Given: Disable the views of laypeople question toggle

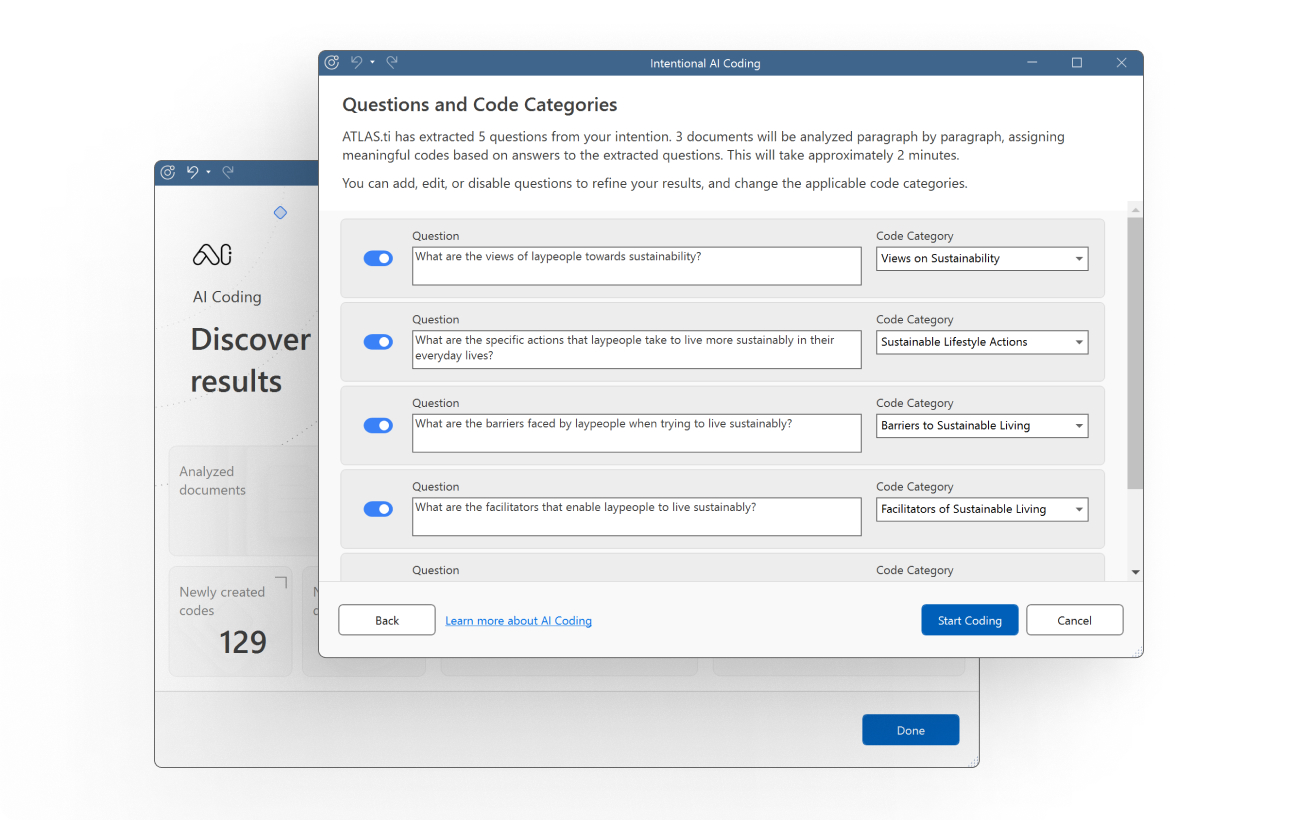Looking at the screenshot, I should (378, 259).
